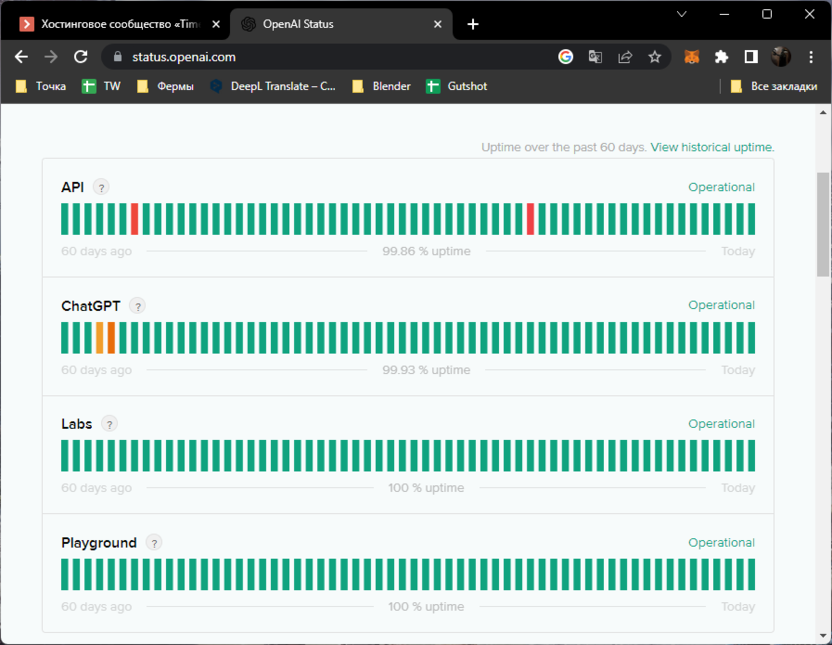
Task: Click last Today bar in Labs row
Action: coord(751,456)
